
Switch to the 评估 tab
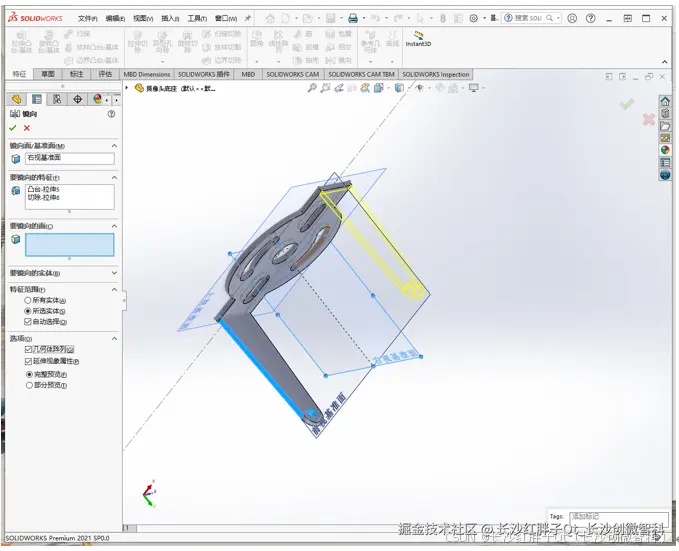(105, 74)
